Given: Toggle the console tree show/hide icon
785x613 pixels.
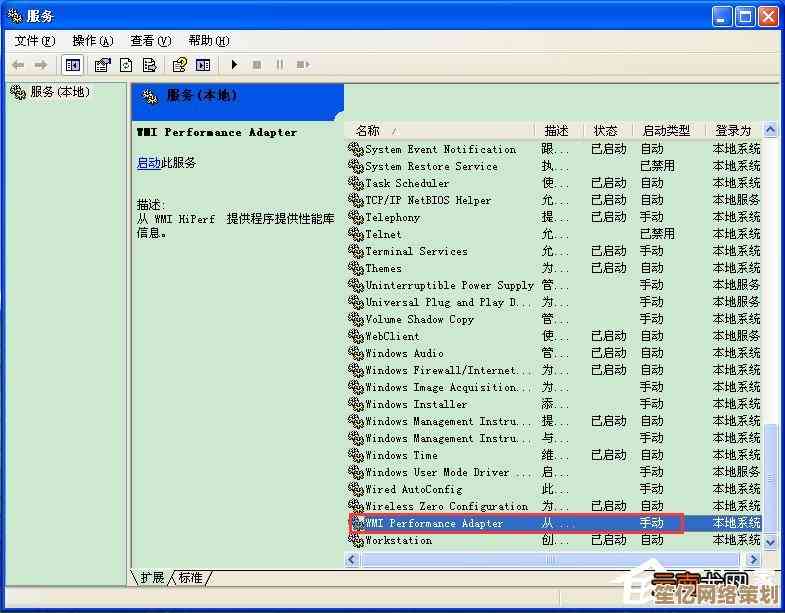Looking at the screenshot, I should [x=72, y=65].
